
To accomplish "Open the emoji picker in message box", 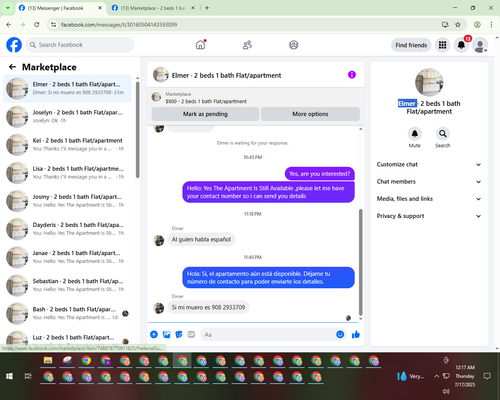I will pyautogui.click(x=340, y=334).
